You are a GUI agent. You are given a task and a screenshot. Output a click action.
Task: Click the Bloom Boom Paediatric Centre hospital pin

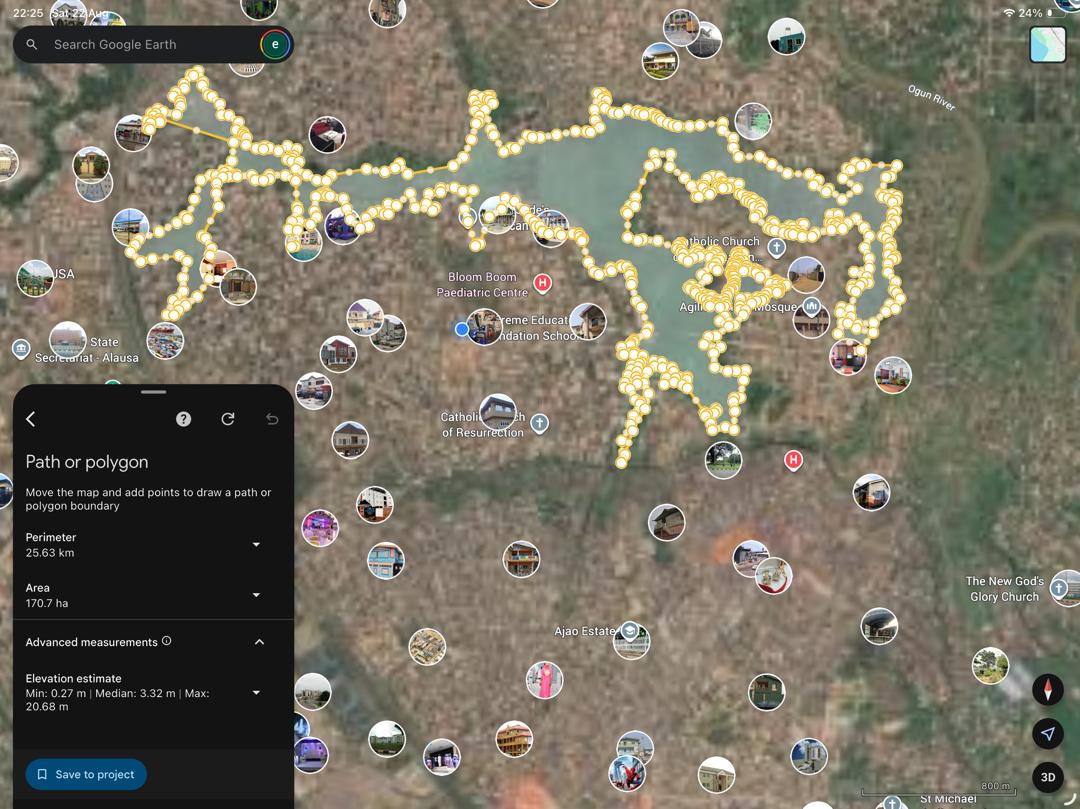(543, 282)
